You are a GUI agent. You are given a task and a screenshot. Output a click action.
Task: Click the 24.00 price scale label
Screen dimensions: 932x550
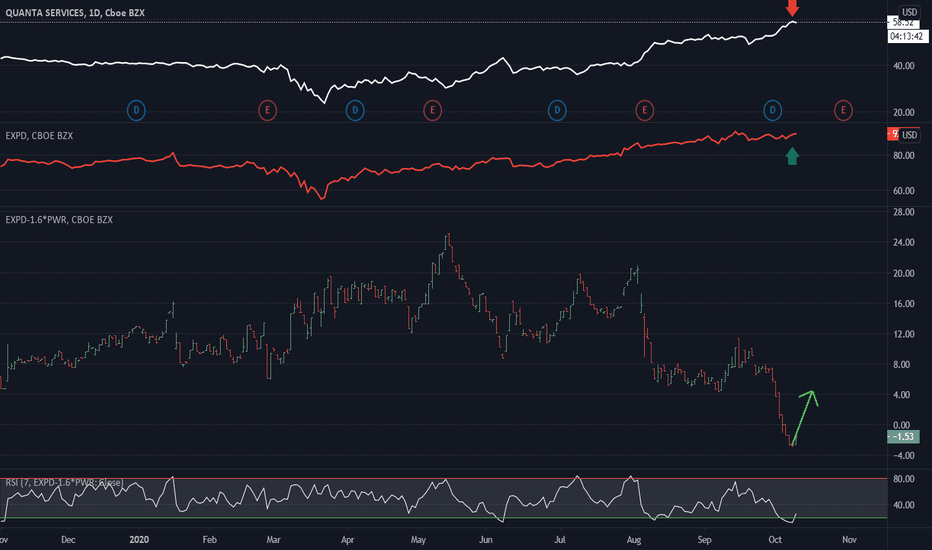[903, 243]
